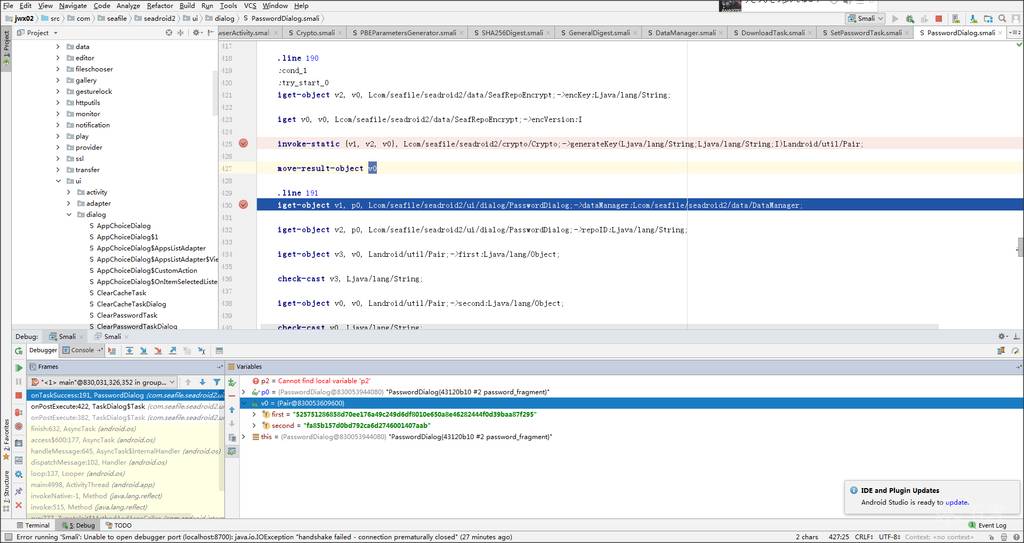
Task: Click the Step Over icon
Action: coord(129,351)
